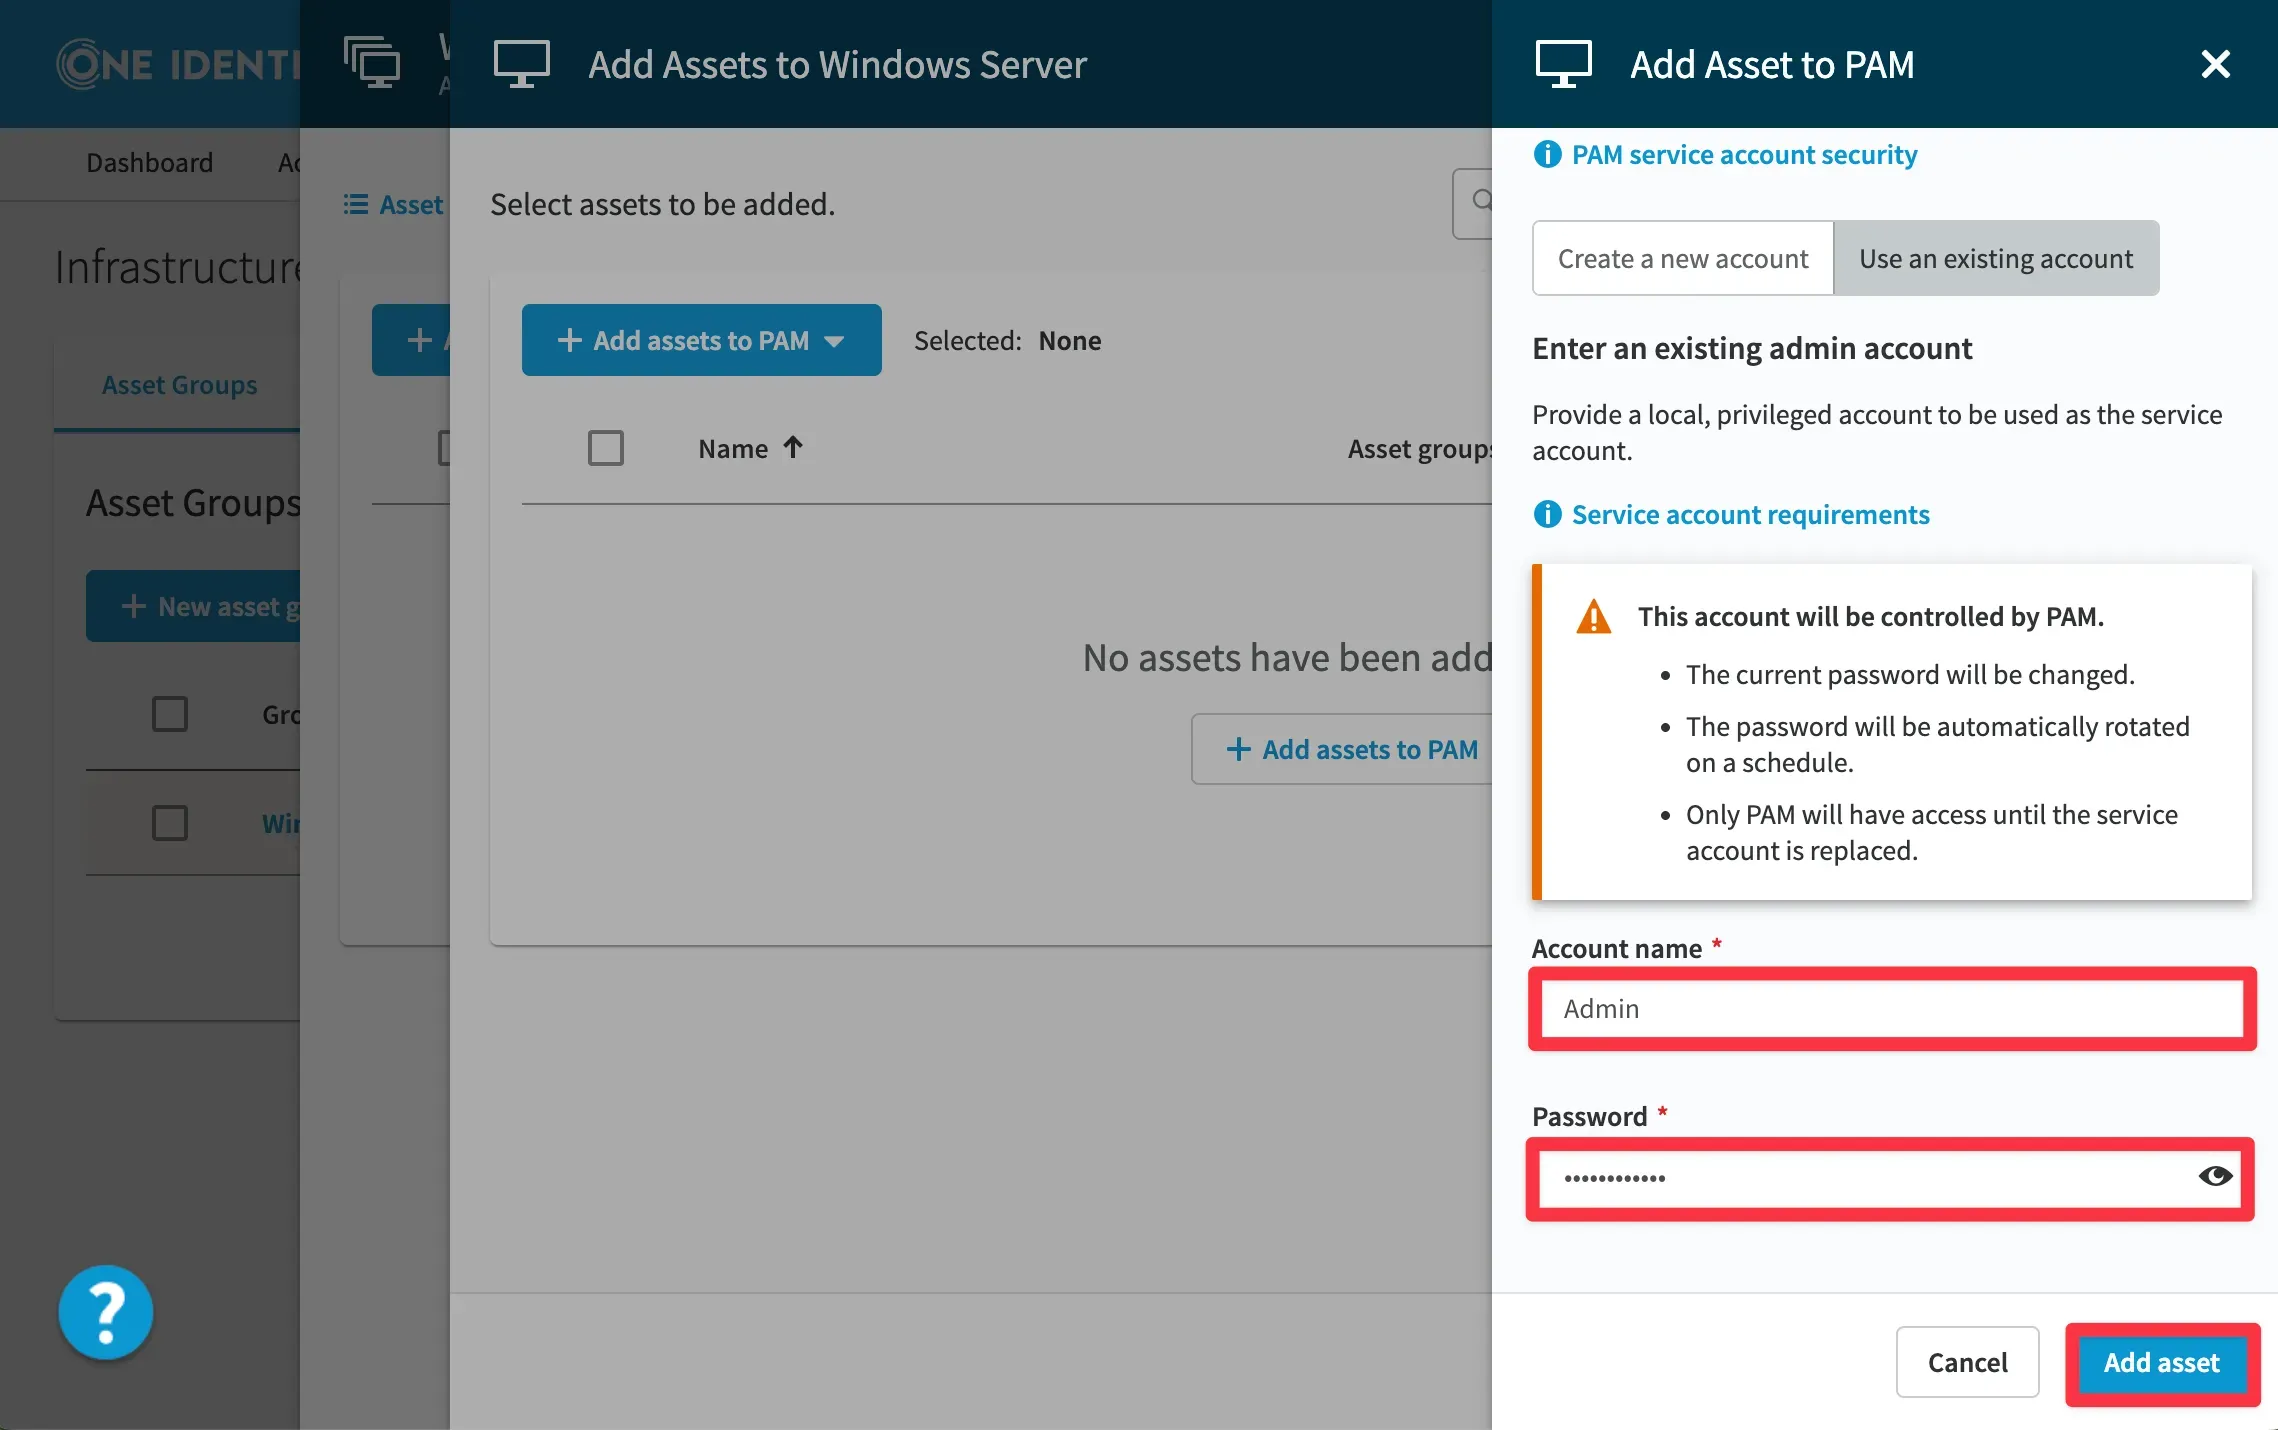Click the blue help question mark icon

point(106,1312)
